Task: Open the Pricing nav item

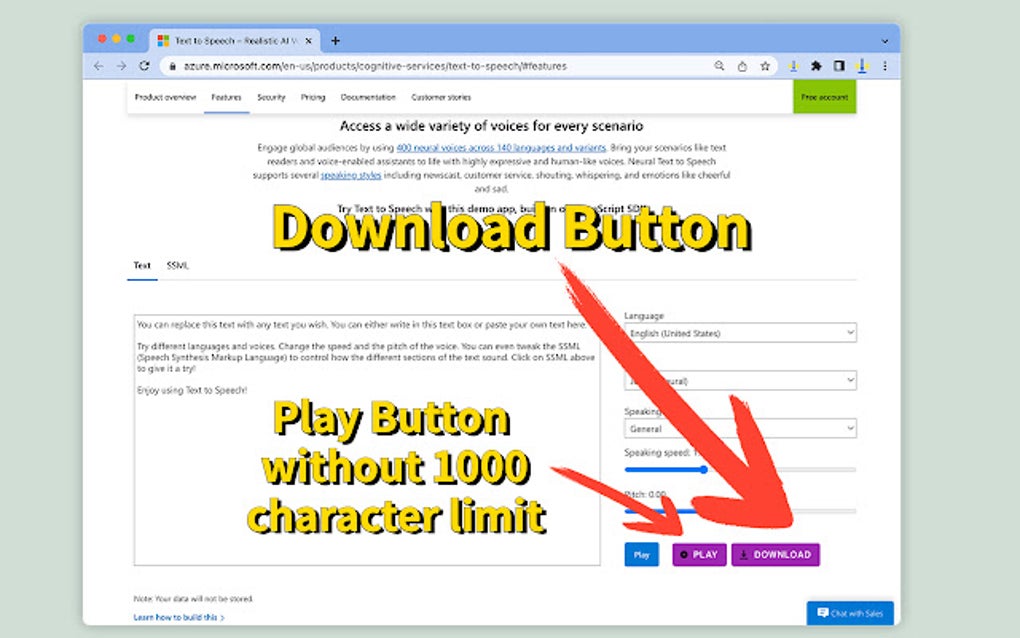Action: coord(313,97)
